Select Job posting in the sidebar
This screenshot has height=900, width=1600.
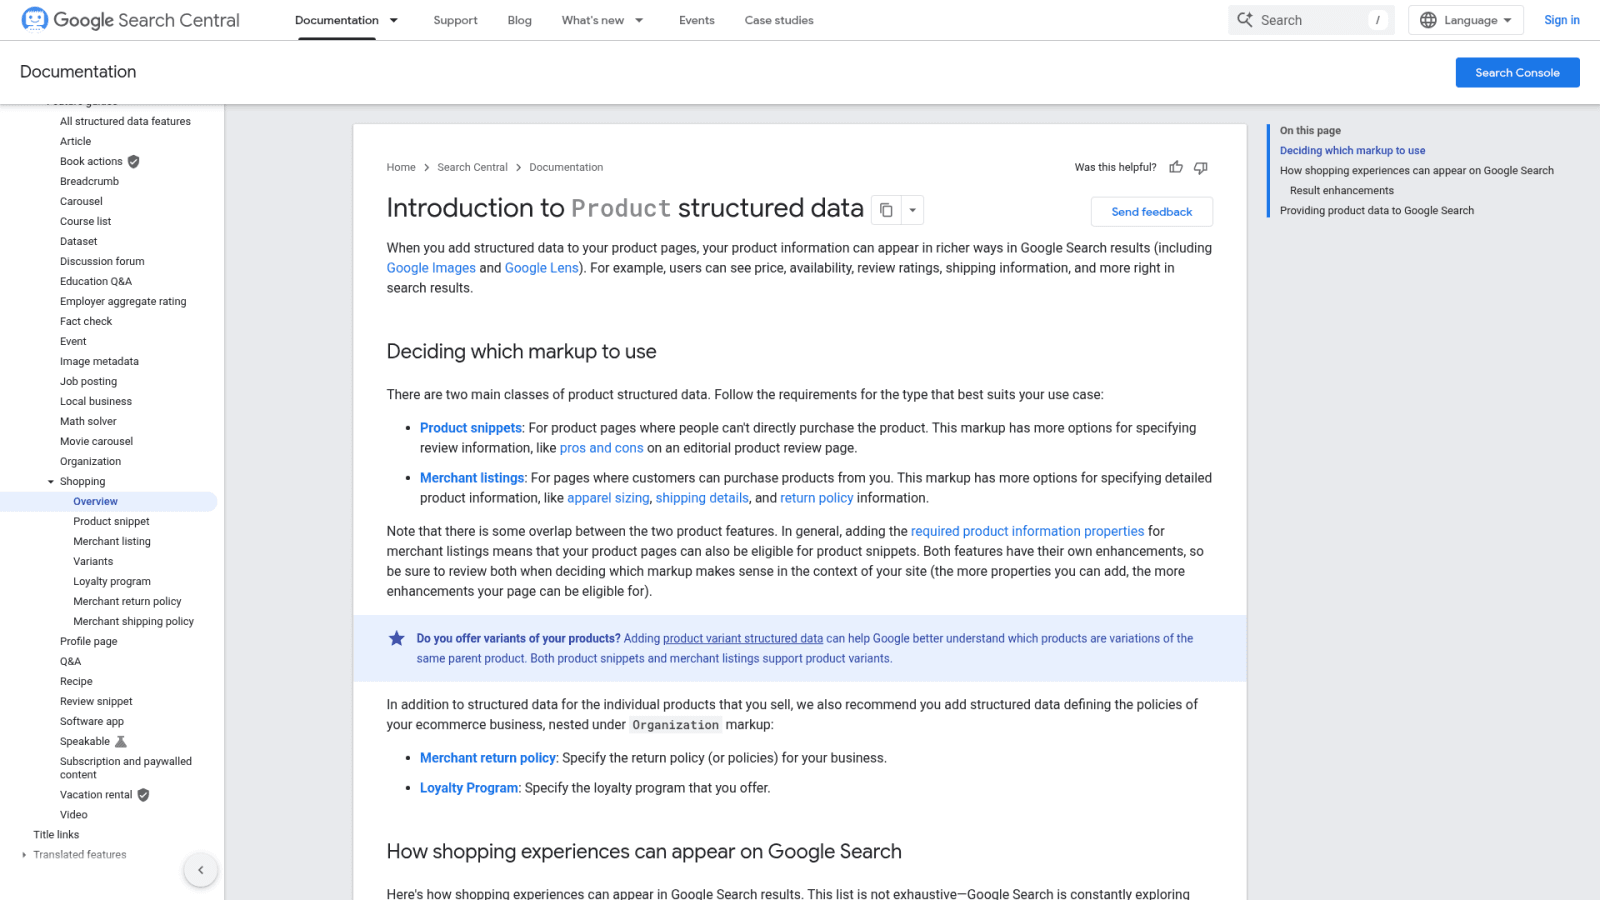pyautogui.click(x=88, y=381)
